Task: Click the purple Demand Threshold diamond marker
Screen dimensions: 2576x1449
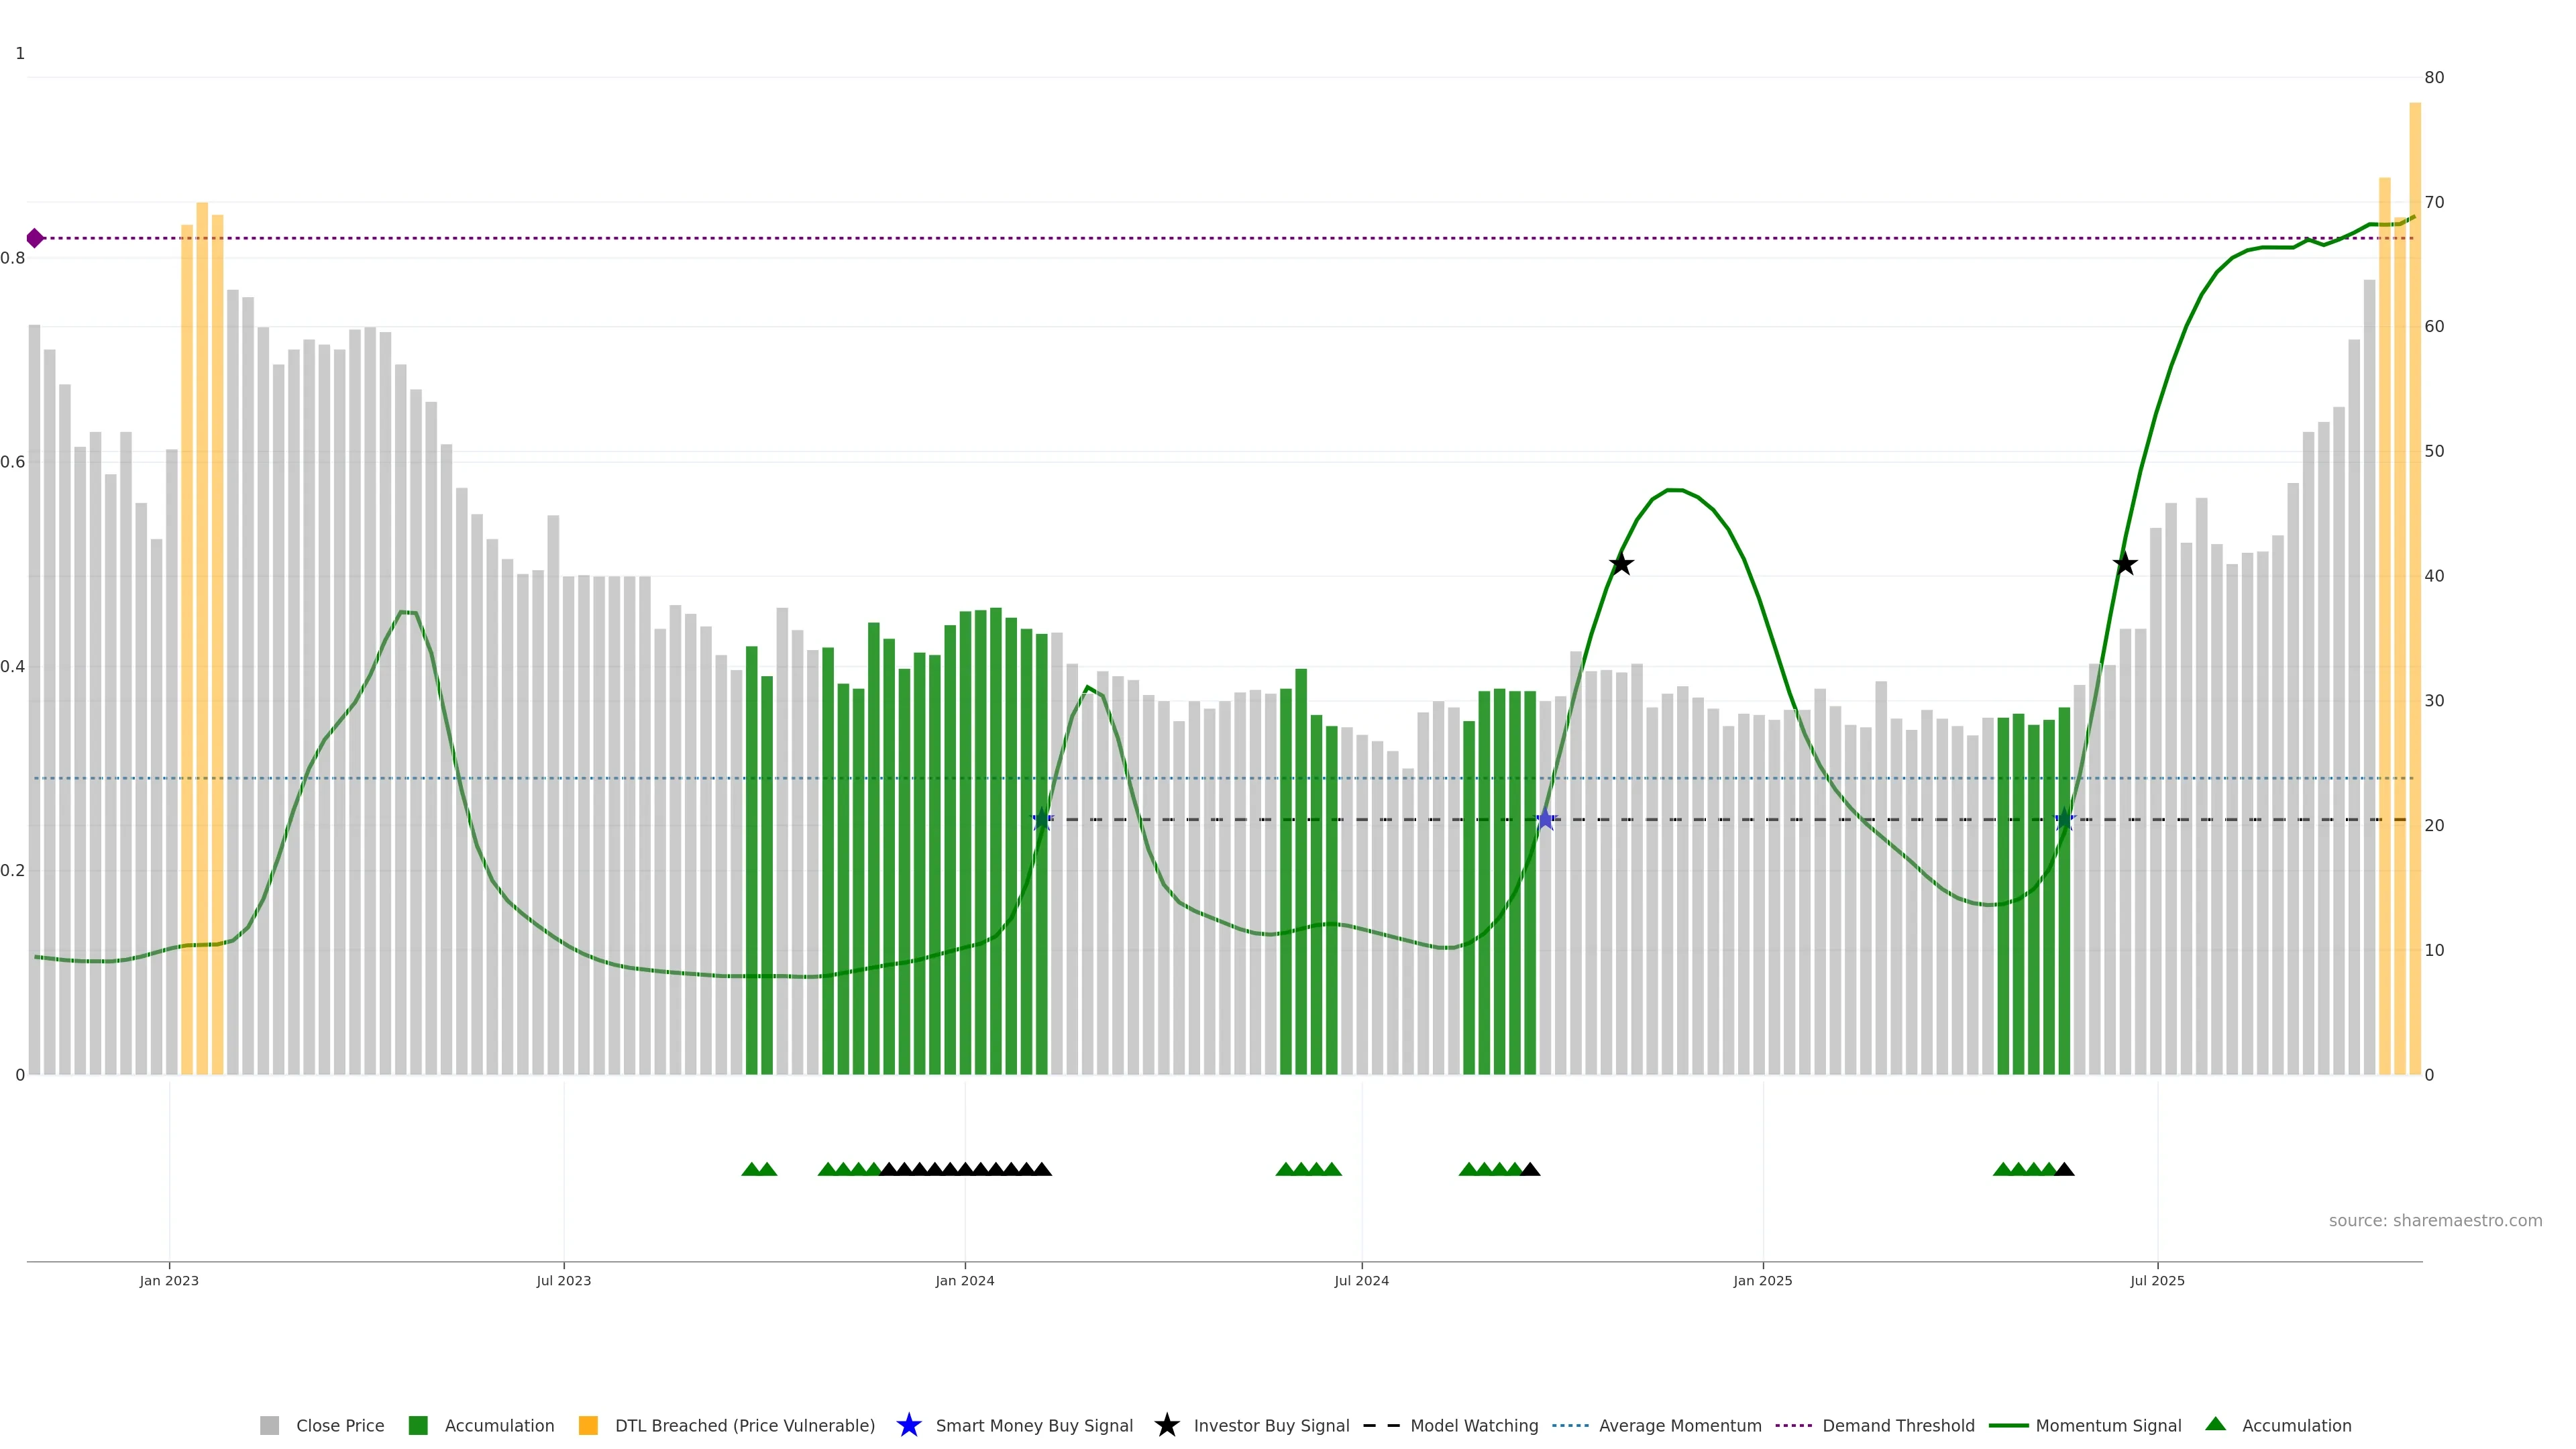Action: pyautogui.click(x=35, y=238)
